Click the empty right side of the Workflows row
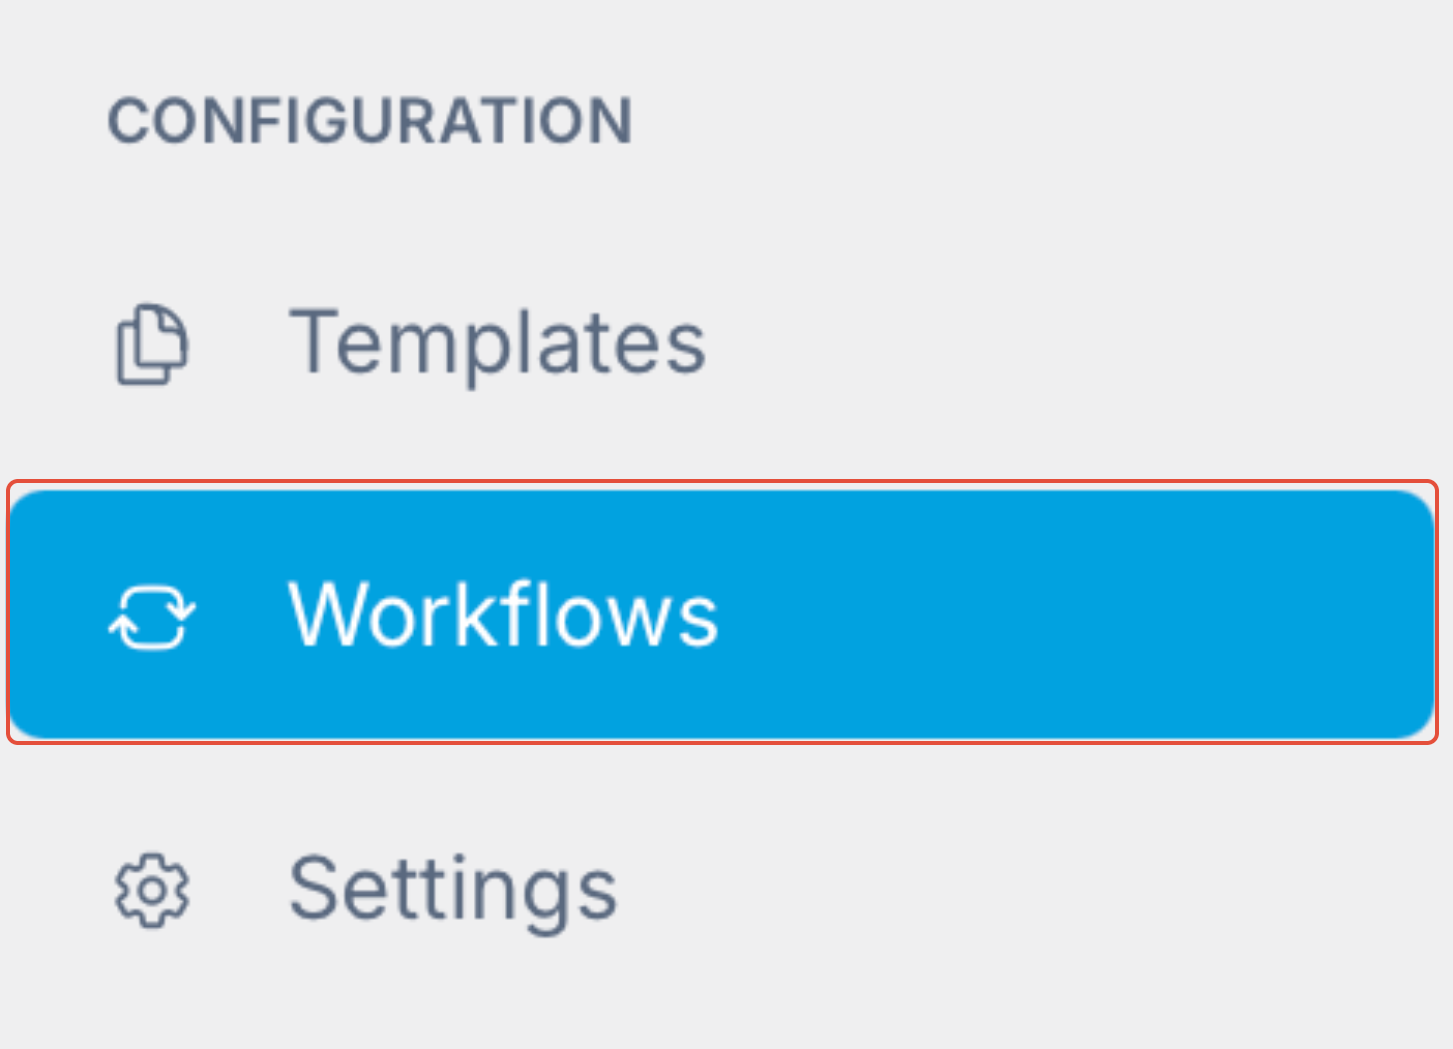Screen dimensions: 1453x1049 coord(1150,614)
